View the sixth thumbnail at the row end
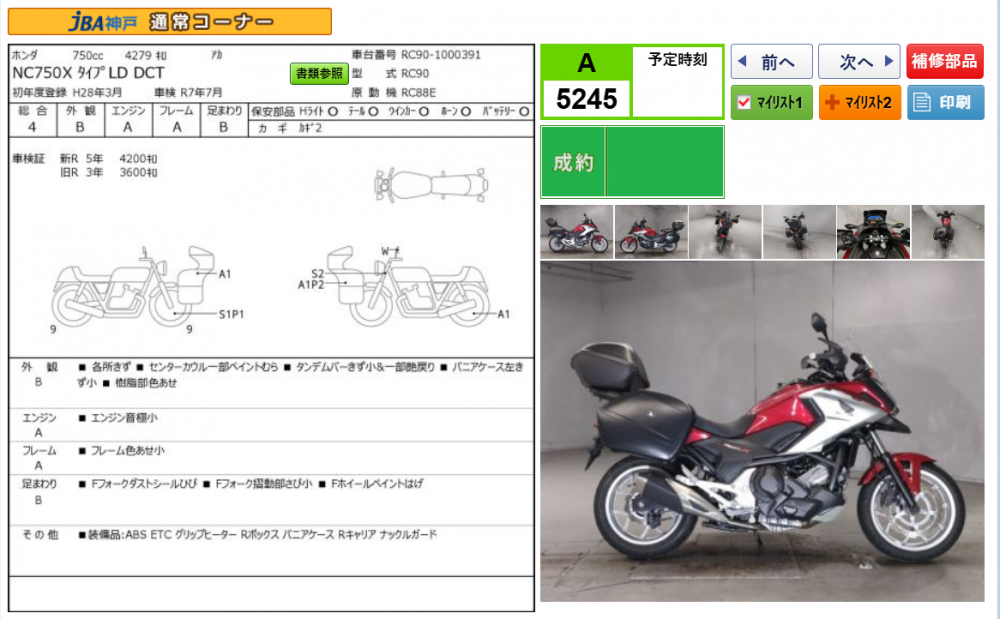 tap(947, 232)
